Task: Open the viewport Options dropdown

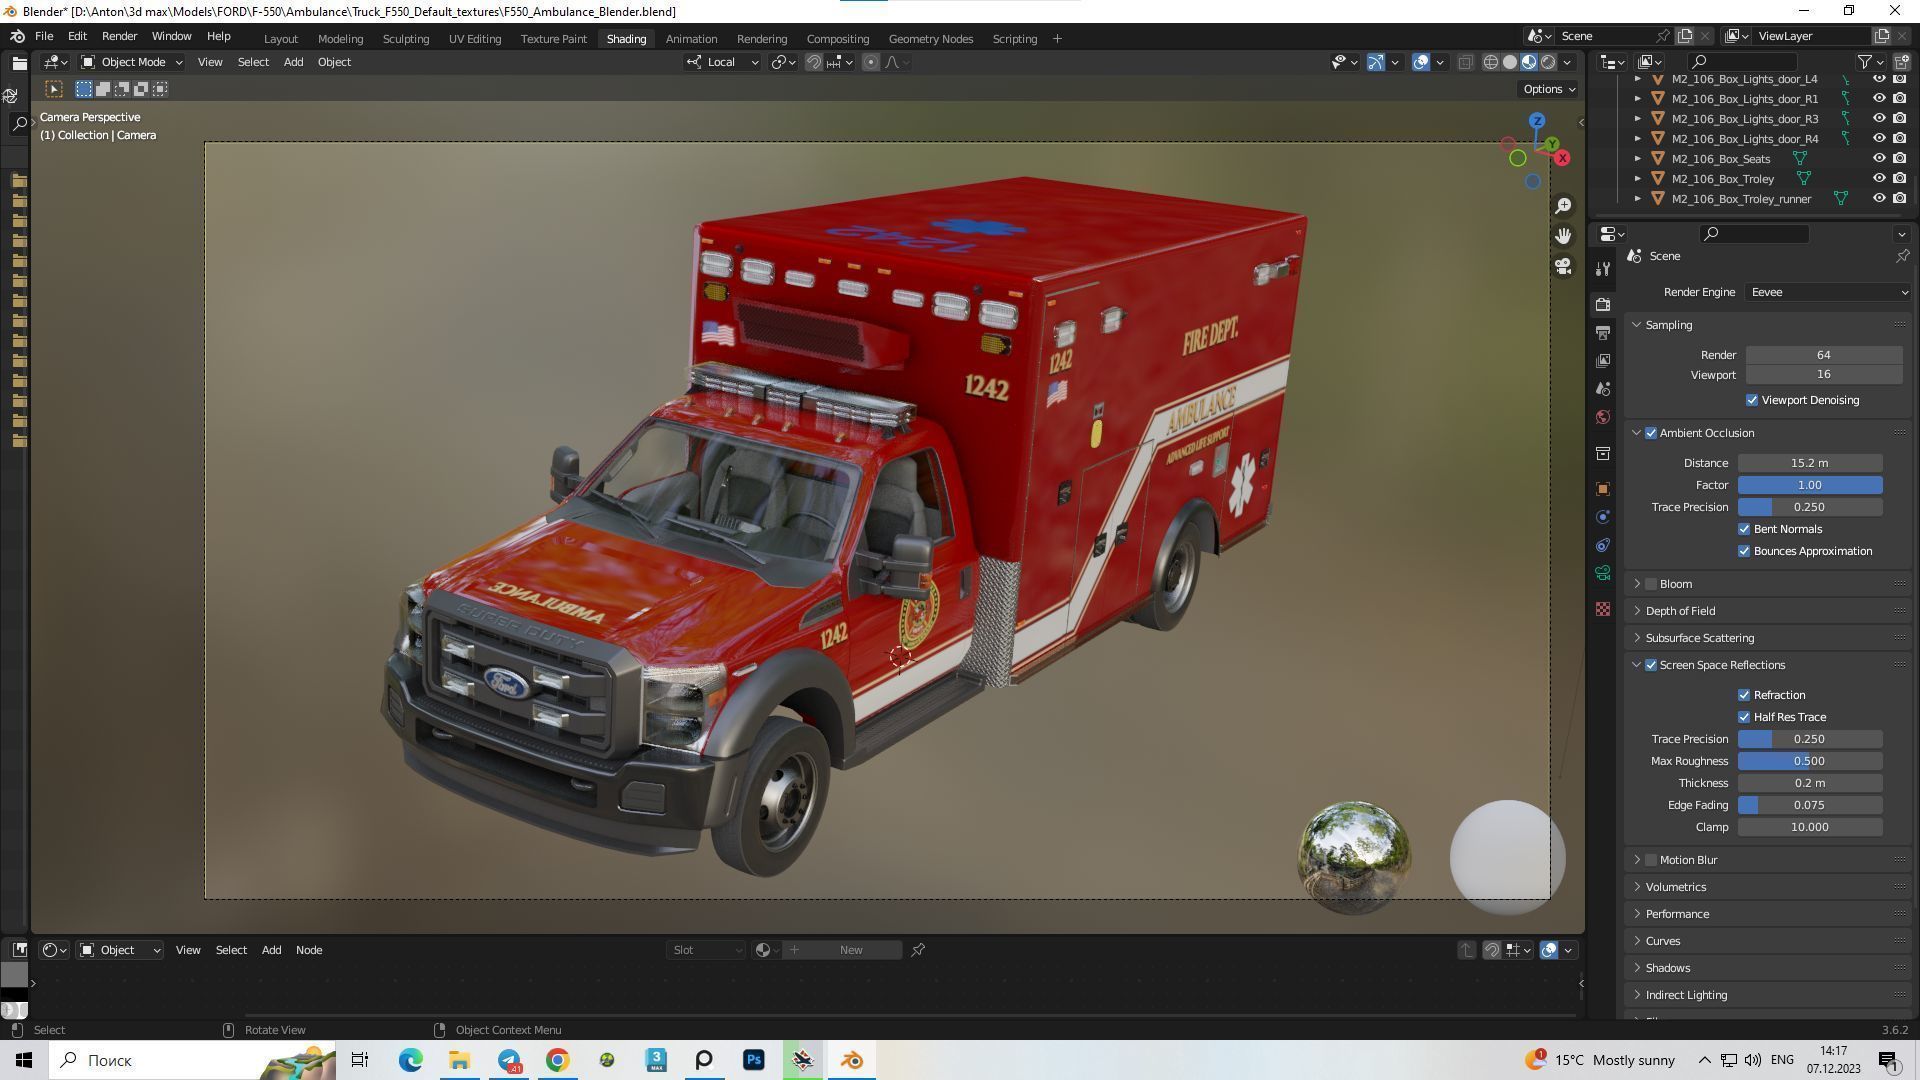Action: click(x=1548, y=89)
